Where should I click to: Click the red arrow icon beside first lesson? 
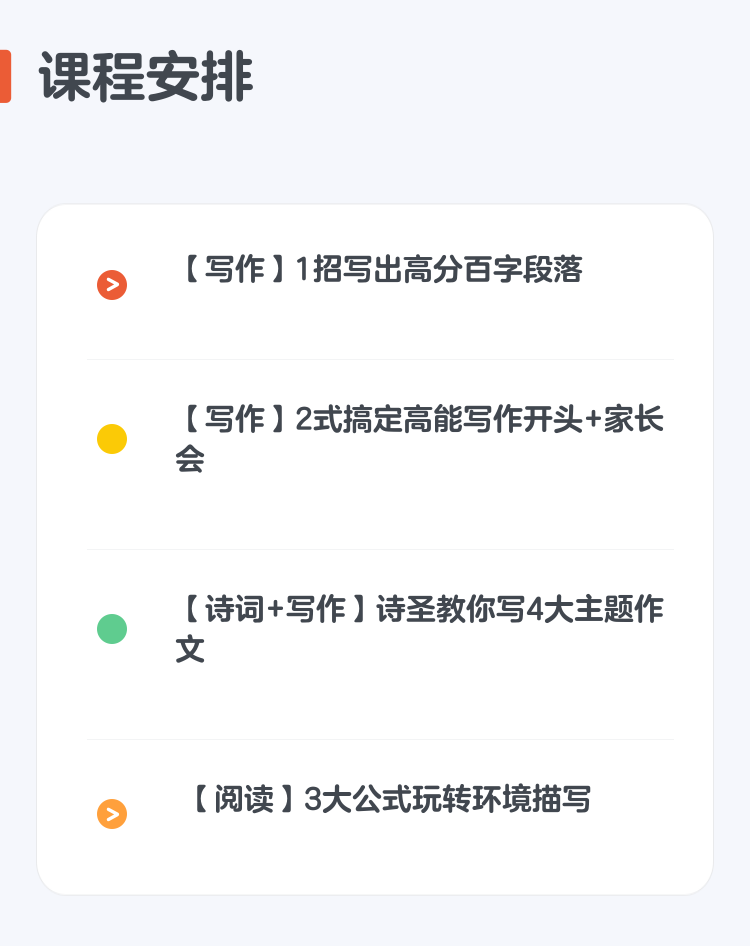click(112, 285)
